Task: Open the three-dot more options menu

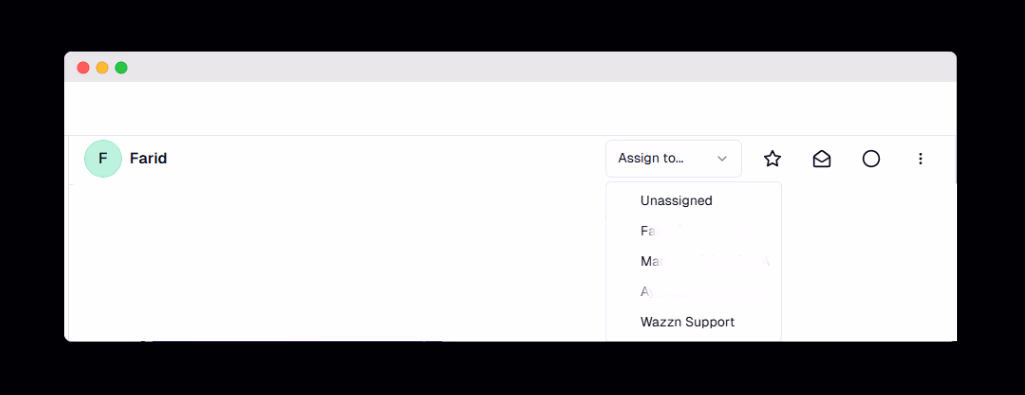Action: tap(920, 158)
